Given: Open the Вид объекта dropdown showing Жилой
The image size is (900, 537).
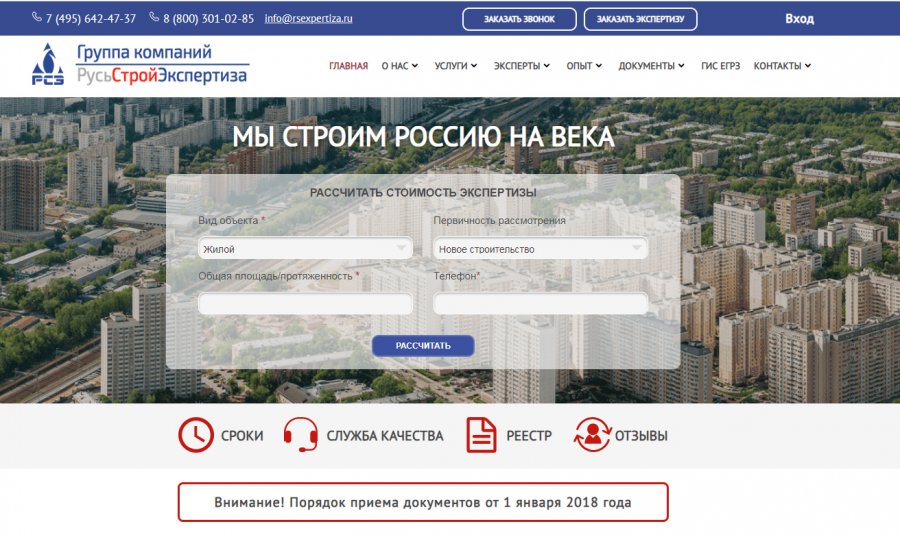Looking at the screenshot, I should tap(305, 249).
